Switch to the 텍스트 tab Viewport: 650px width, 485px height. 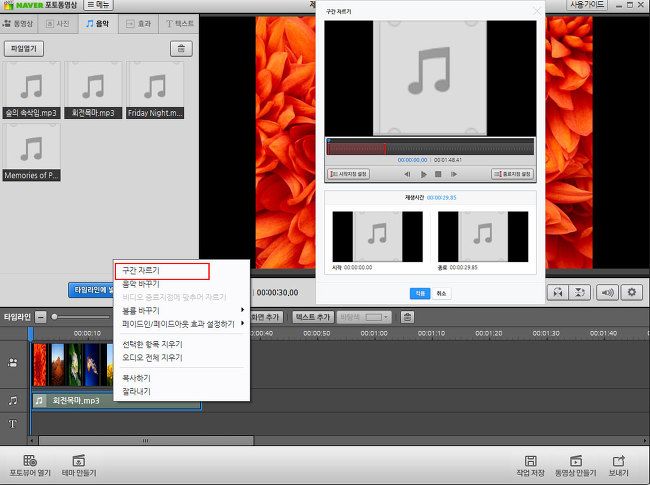point(179,24)
